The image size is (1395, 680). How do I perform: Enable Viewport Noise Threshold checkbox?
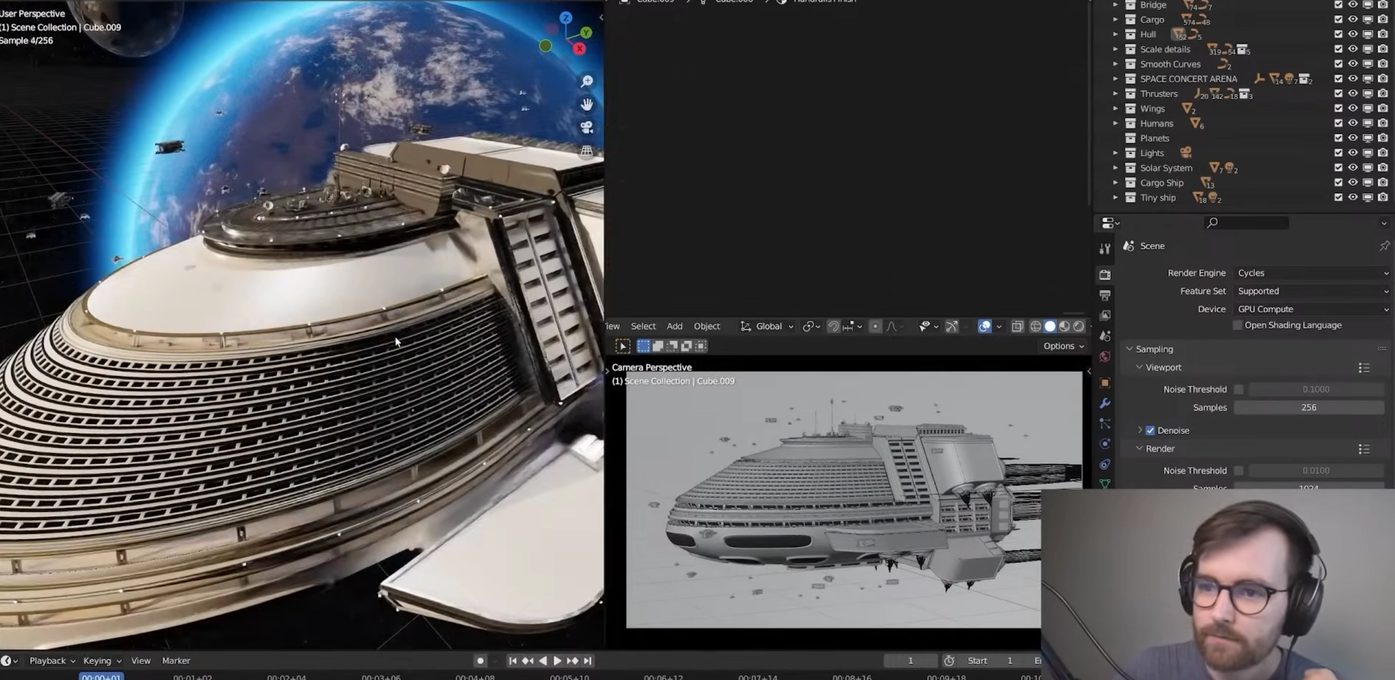(1239, 389)
